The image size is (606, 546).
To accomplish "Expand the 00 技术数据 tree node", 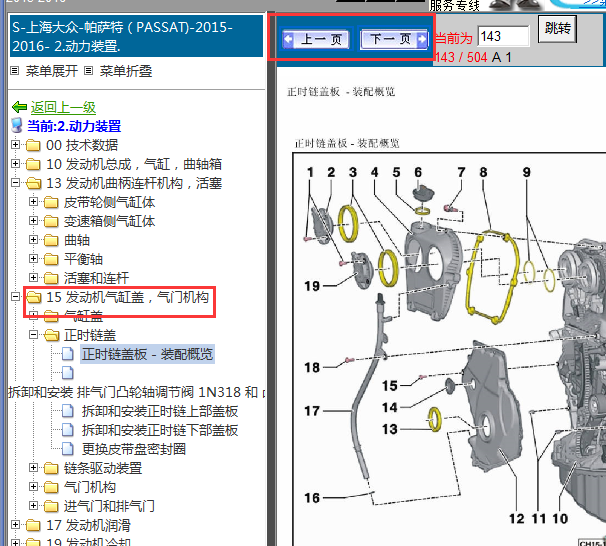I will tap(16, 145).
